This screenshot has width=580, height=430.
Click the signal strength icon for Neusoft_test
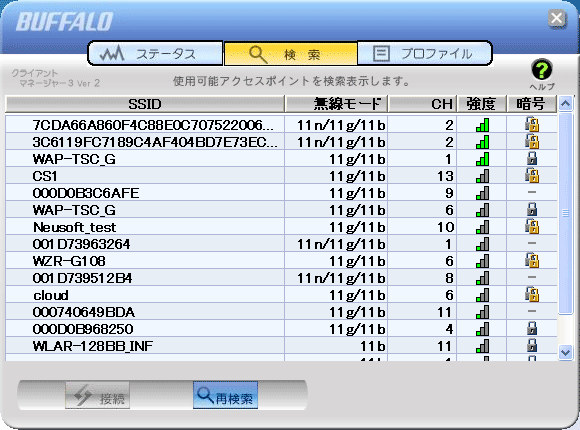[482, 226]
